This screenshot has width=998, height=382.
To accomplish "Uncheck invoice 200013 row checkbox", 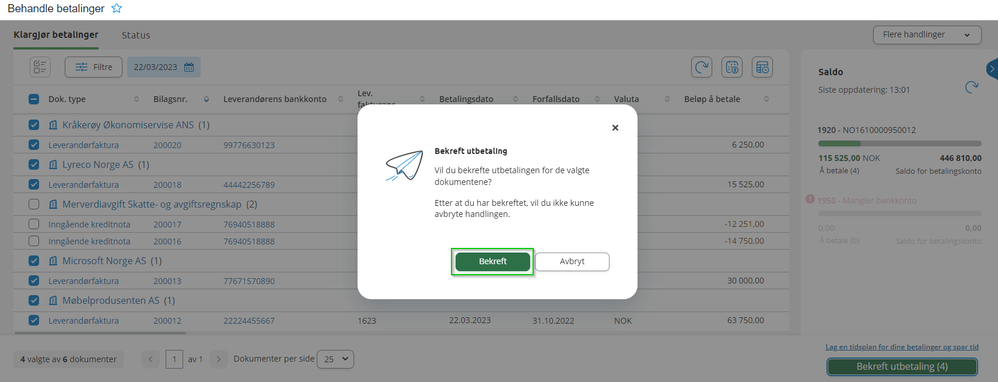I will click(34, 281).
